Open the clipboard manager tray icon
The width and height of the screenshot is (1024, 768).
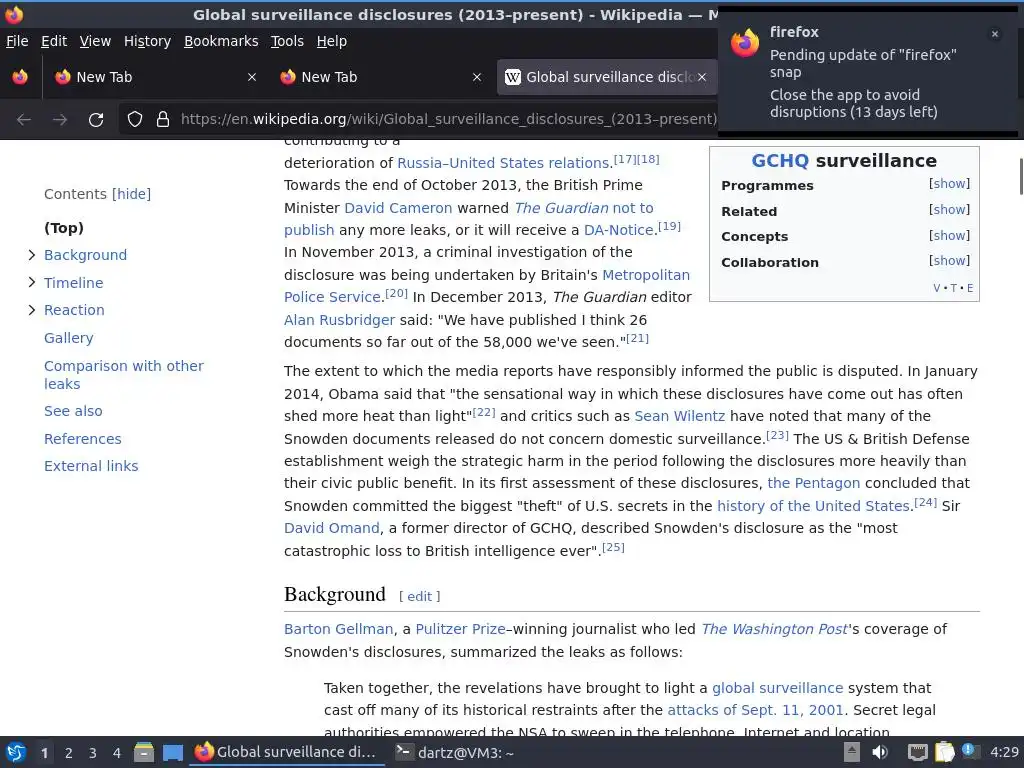coord(944,752)
